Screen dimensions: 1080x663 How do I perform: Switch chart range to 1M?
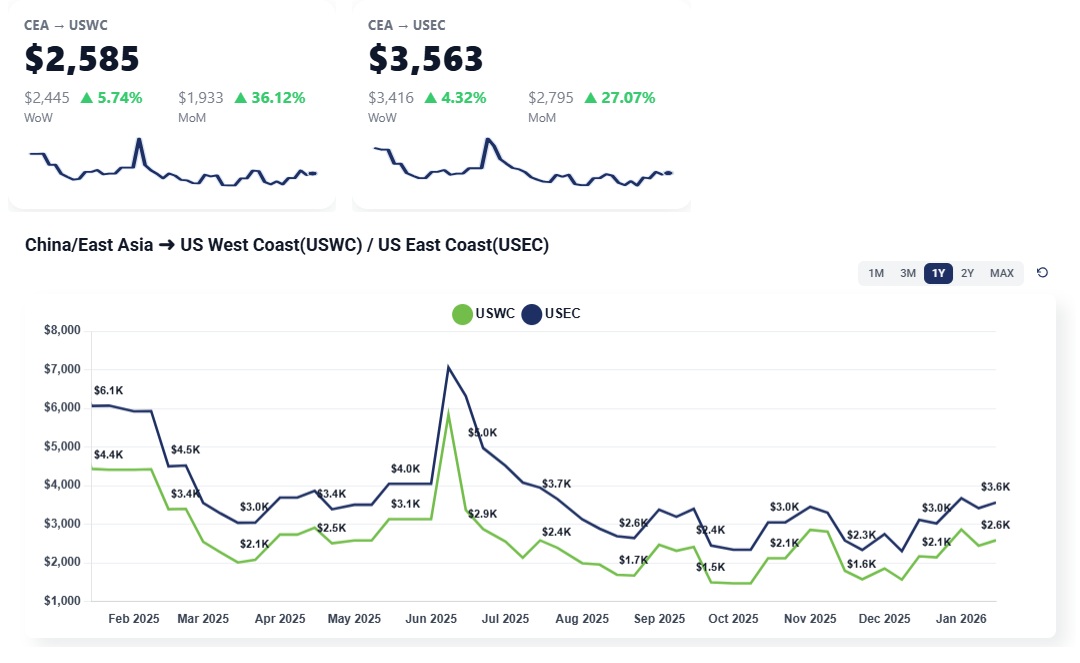(x=876, y=273)
